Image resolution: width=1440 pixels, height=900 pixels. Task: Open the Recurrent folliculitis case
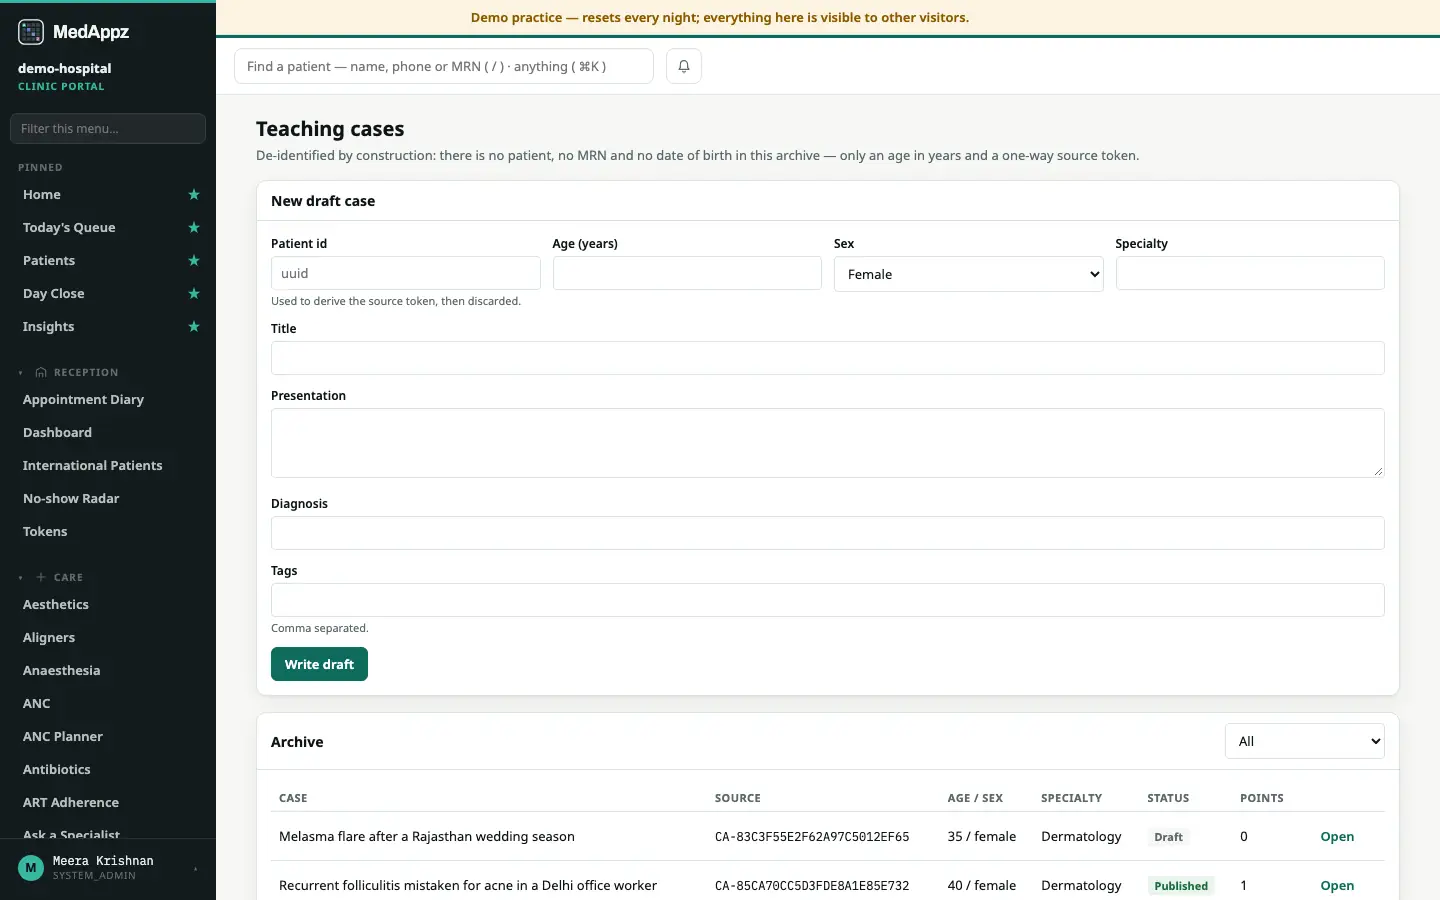point(1337,886)
